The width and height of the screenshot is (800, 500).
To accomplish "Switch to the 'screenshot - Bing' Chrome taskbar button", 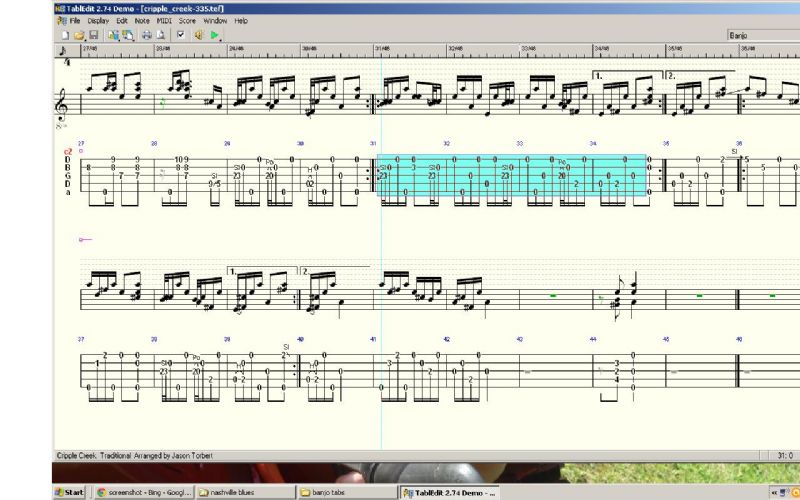I will 143,492.
